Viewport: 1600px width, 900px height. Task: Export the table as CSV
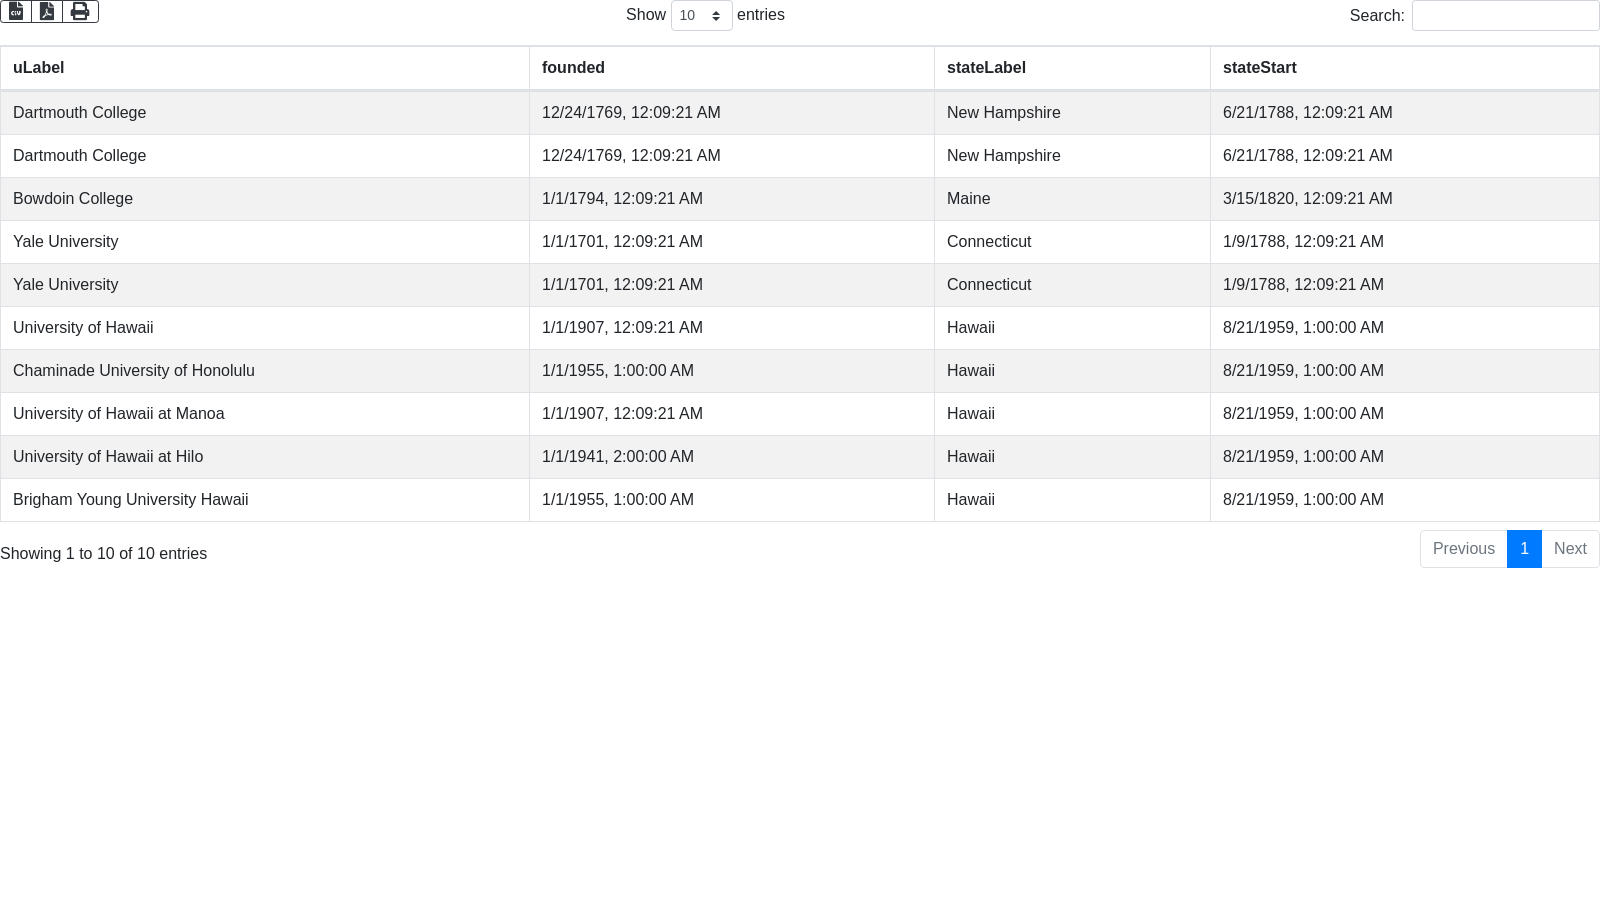coord(16,11)
